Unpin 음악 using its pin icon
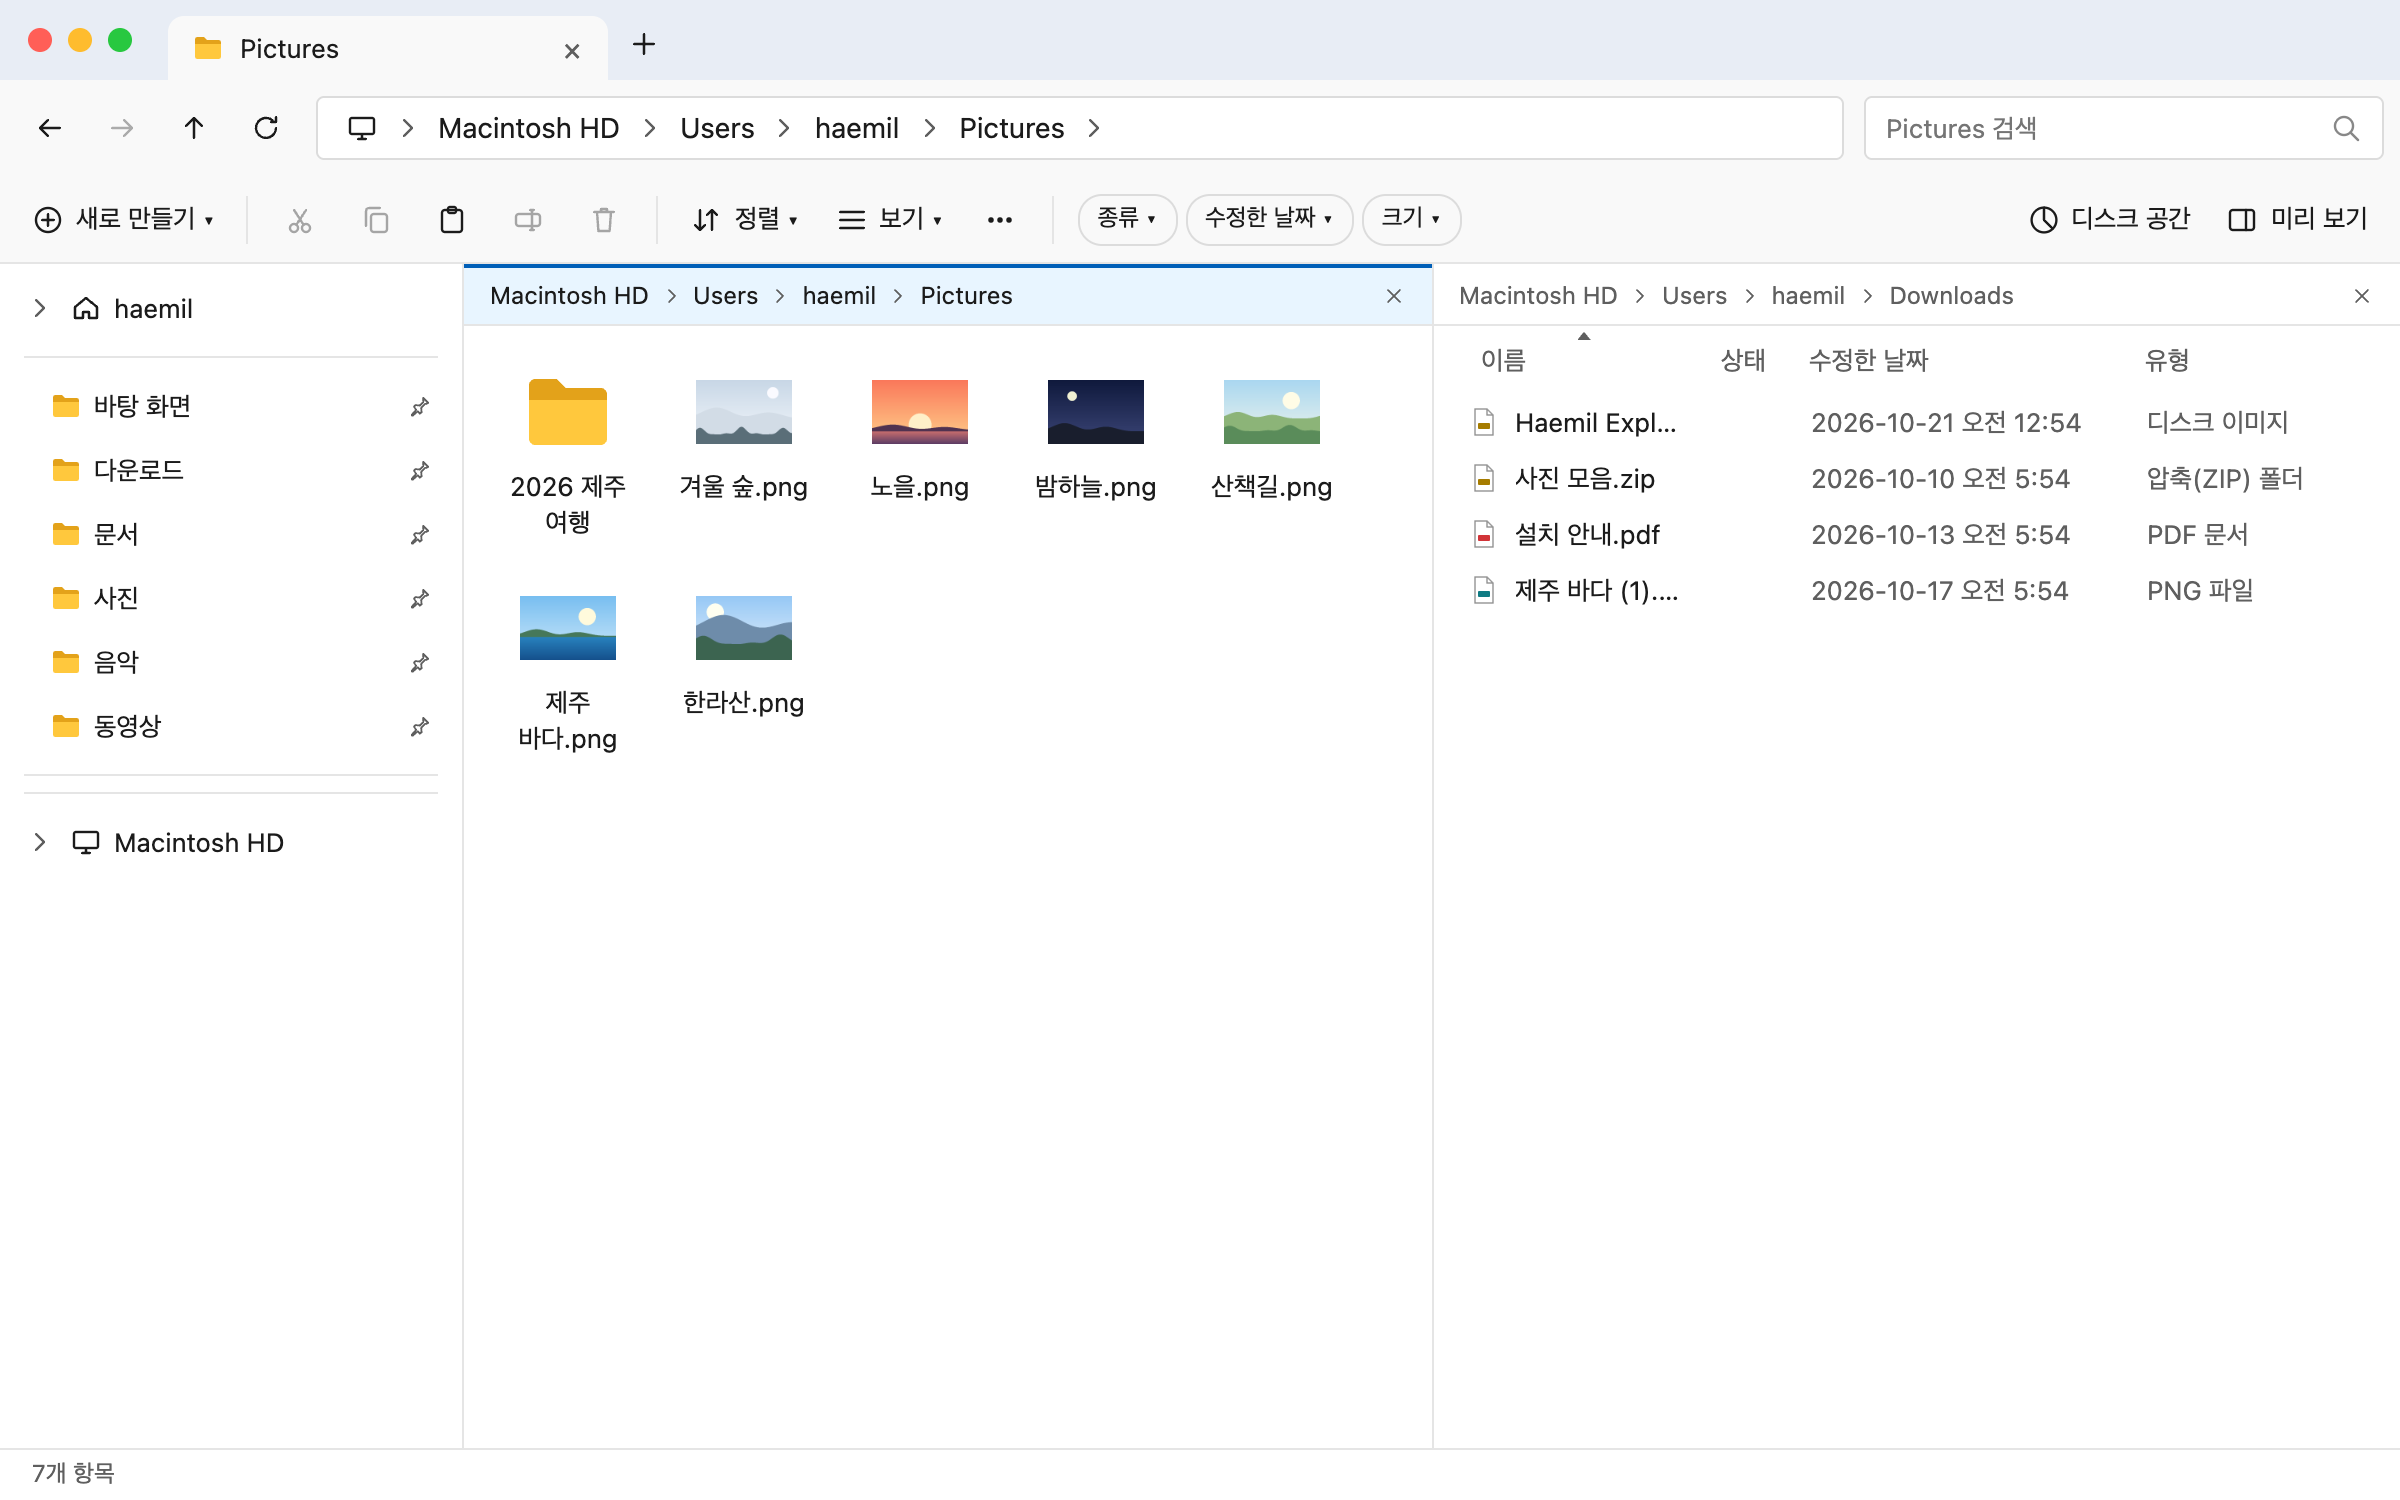The width and height of the screenshot is (2400, 1500). point(420,663)
